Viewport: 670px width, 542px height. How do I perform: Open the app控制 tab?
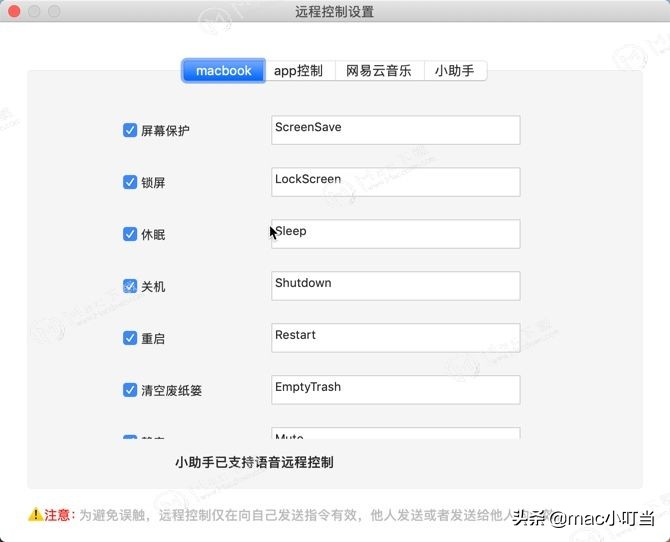point(300,71)
